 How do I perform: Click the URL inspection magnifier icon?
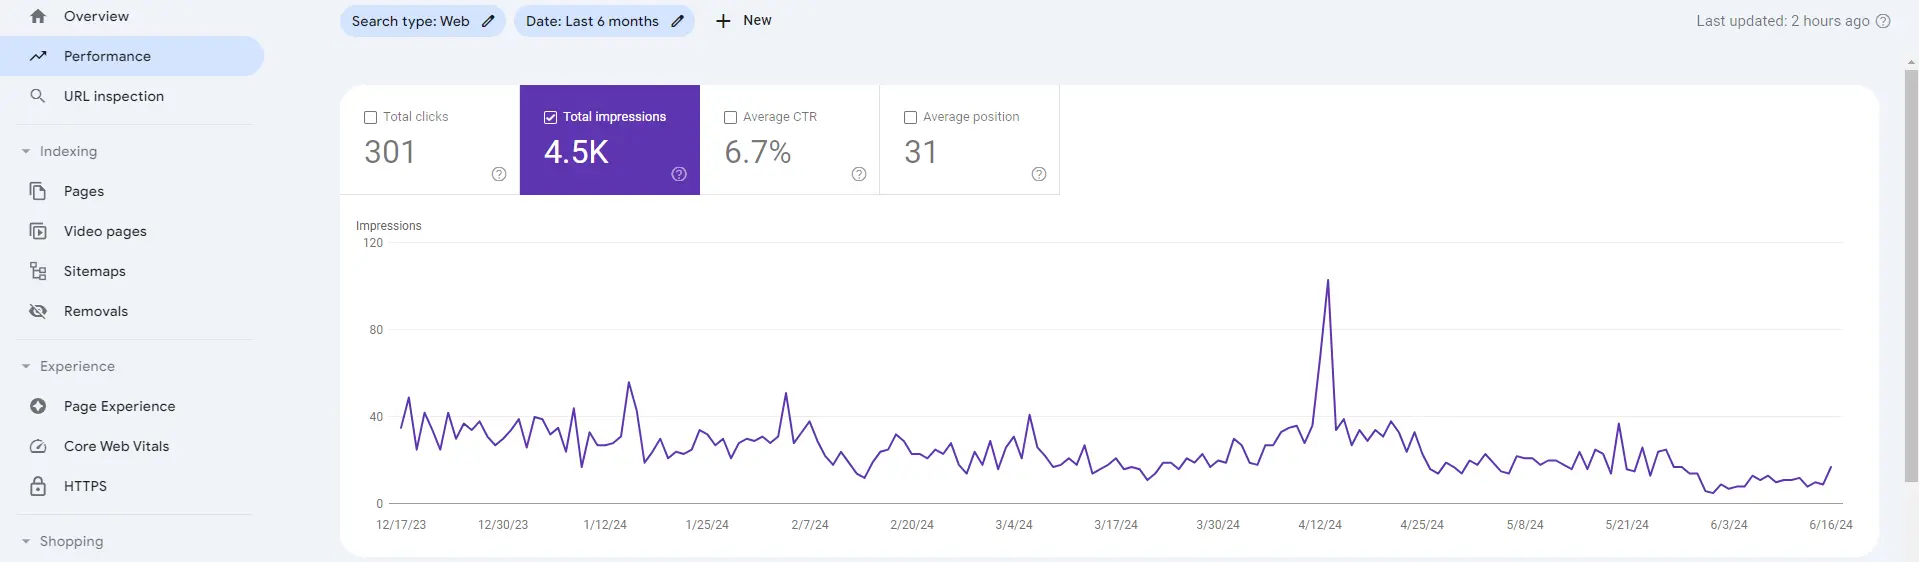tap(38, 96)
